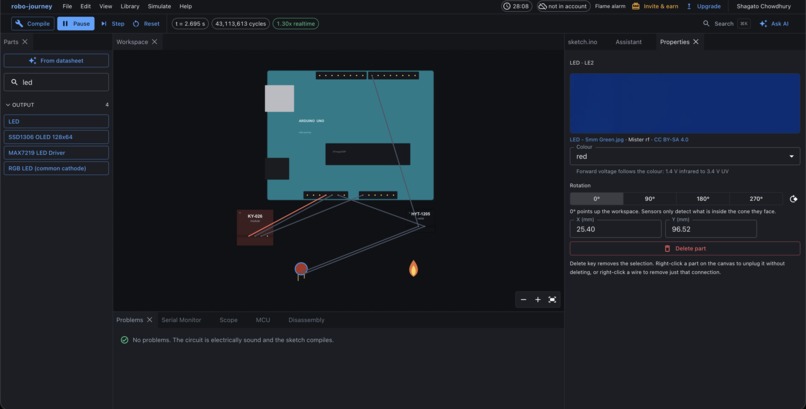This screenshot has width=806, height=409.
Task: Delete the selected LED part
Action: point(685,249)
